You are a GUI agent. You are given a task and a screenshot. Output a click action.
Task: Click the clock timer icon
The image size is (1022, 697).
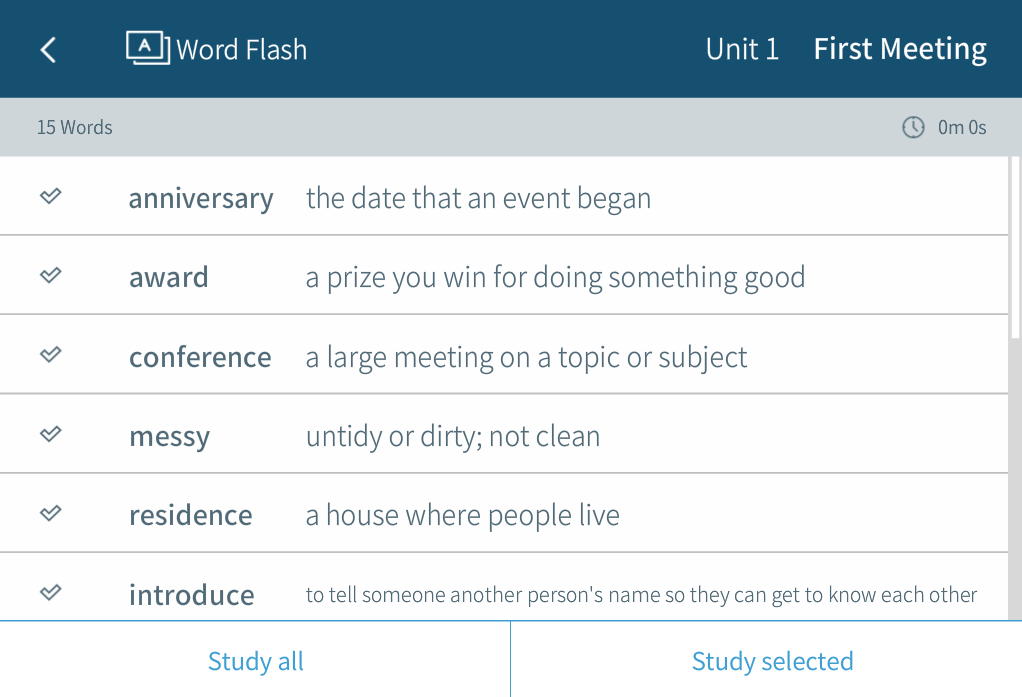pyautogui.click(x=913, y=127)
